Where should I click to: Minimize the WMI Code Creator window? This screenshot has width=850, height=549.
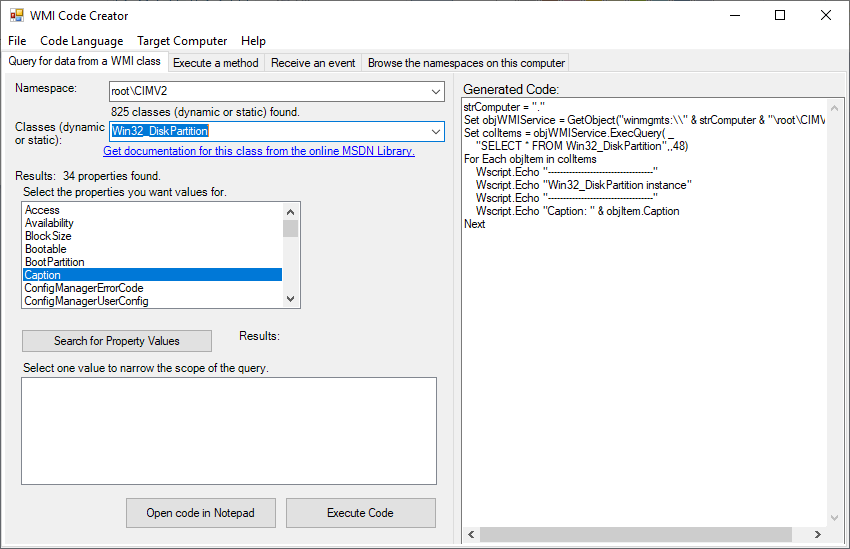[735, 15]
